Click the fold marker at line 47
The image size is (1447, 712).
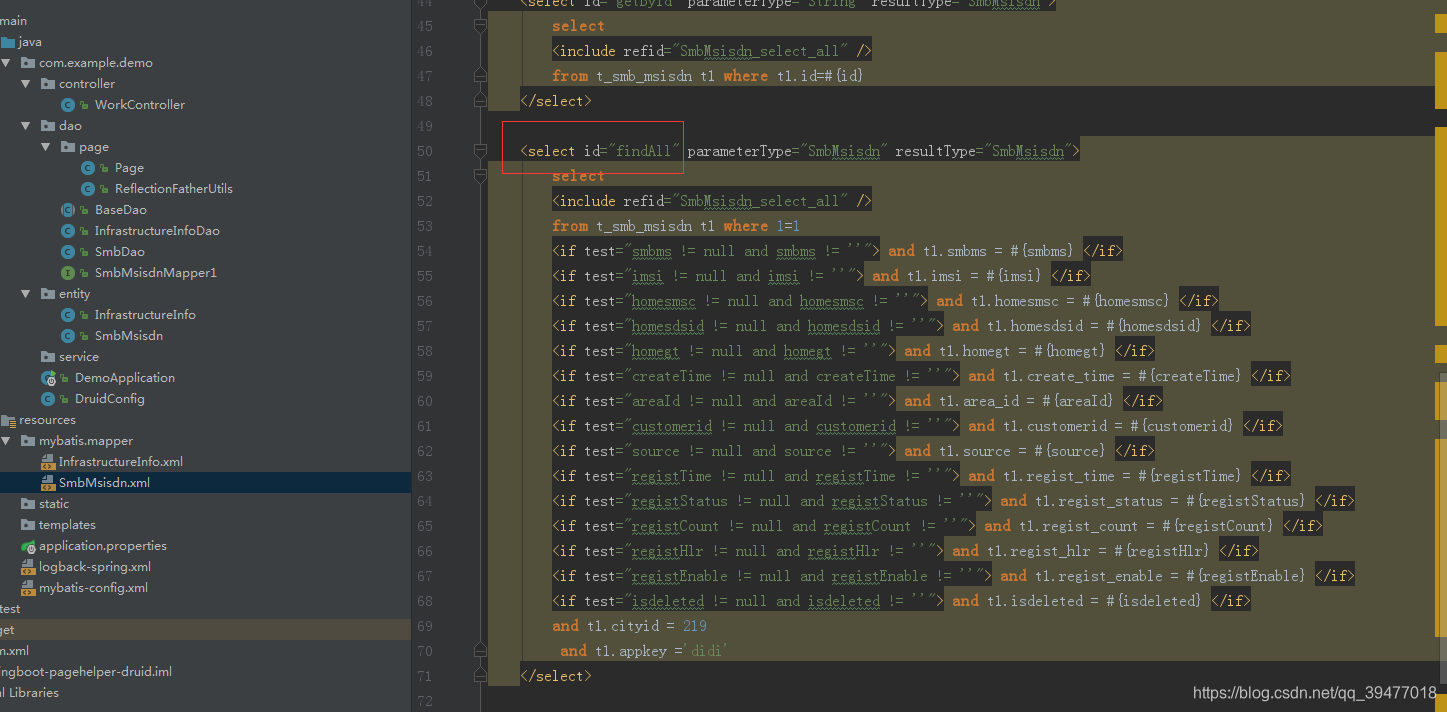[480, 76]
